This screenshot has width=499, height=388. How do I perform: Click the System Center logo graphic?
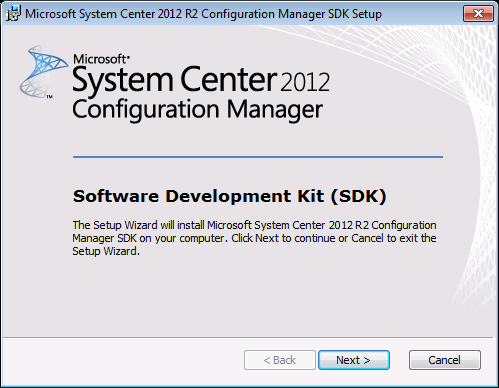coord(43,72)
